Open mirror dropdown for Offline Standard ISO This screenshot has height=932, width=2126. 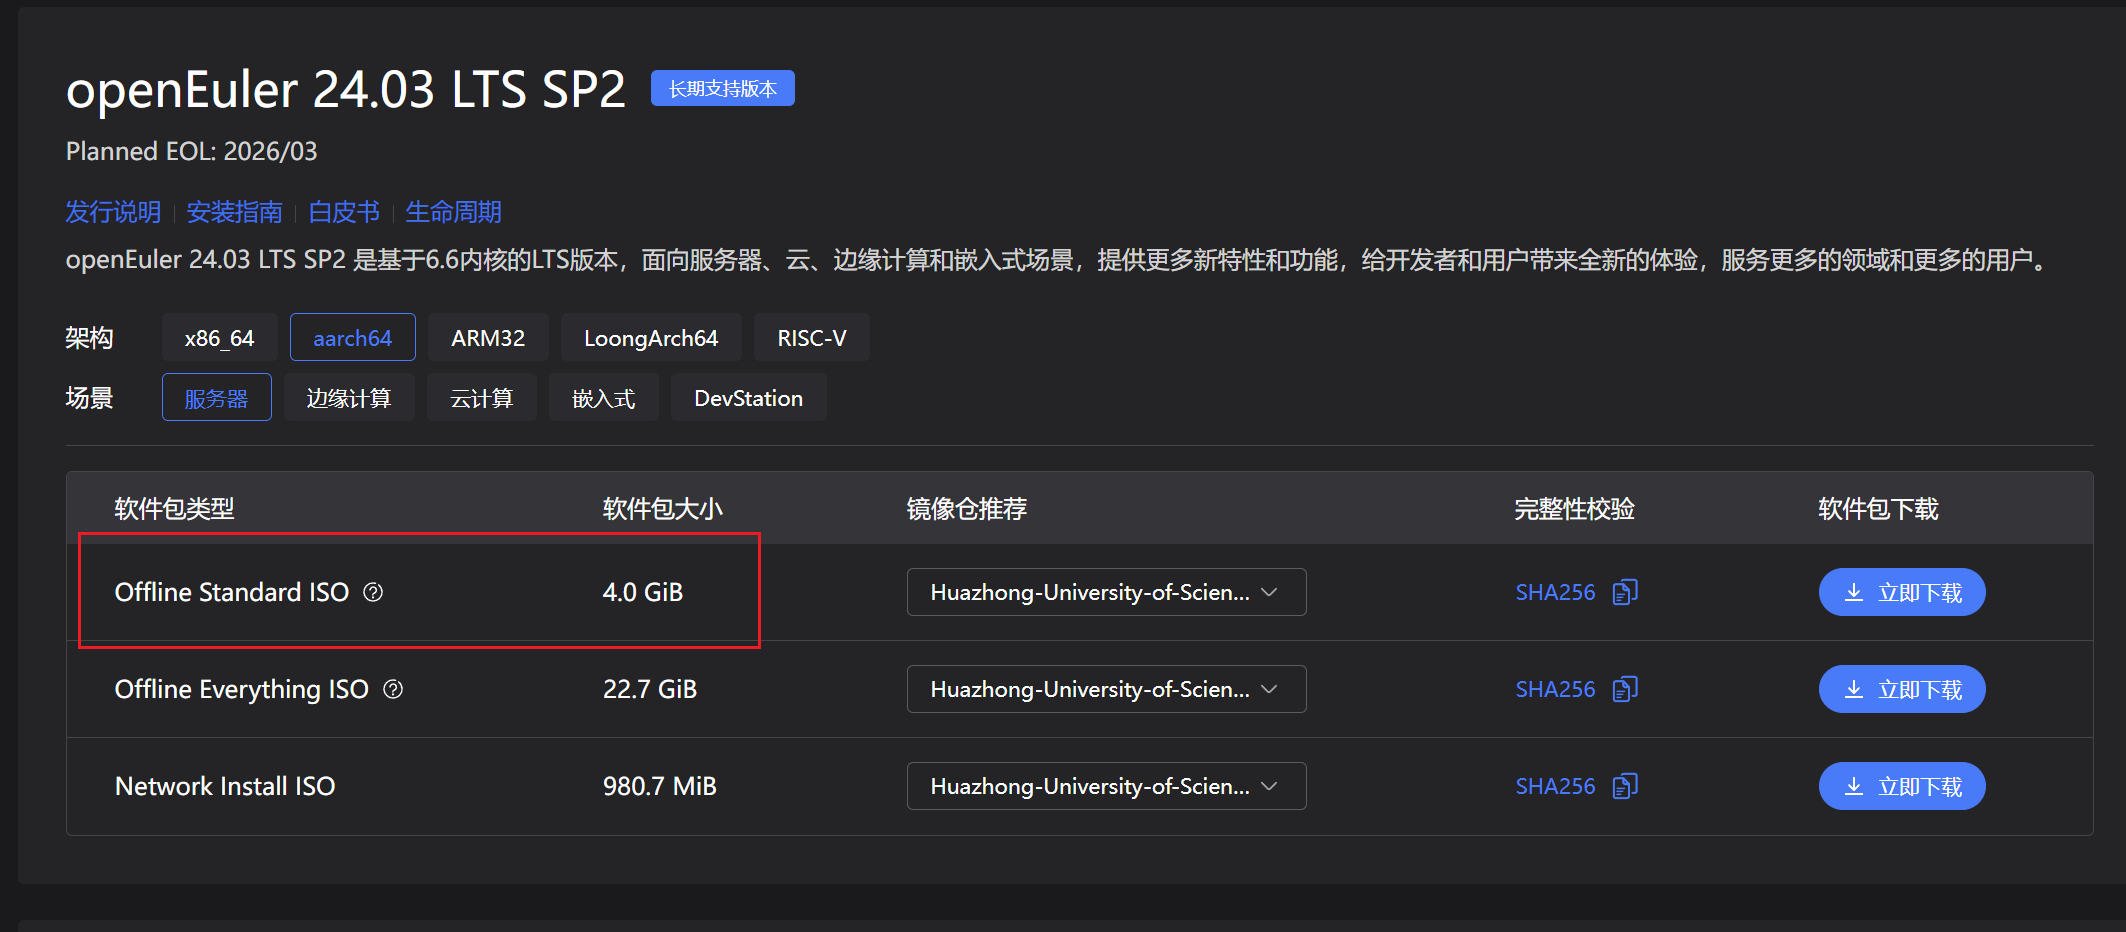(1105, 592)
